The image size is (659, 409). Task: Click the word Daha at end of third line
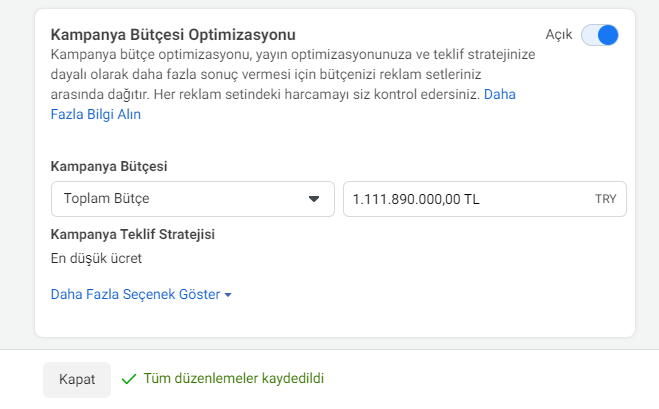(500, 94)
